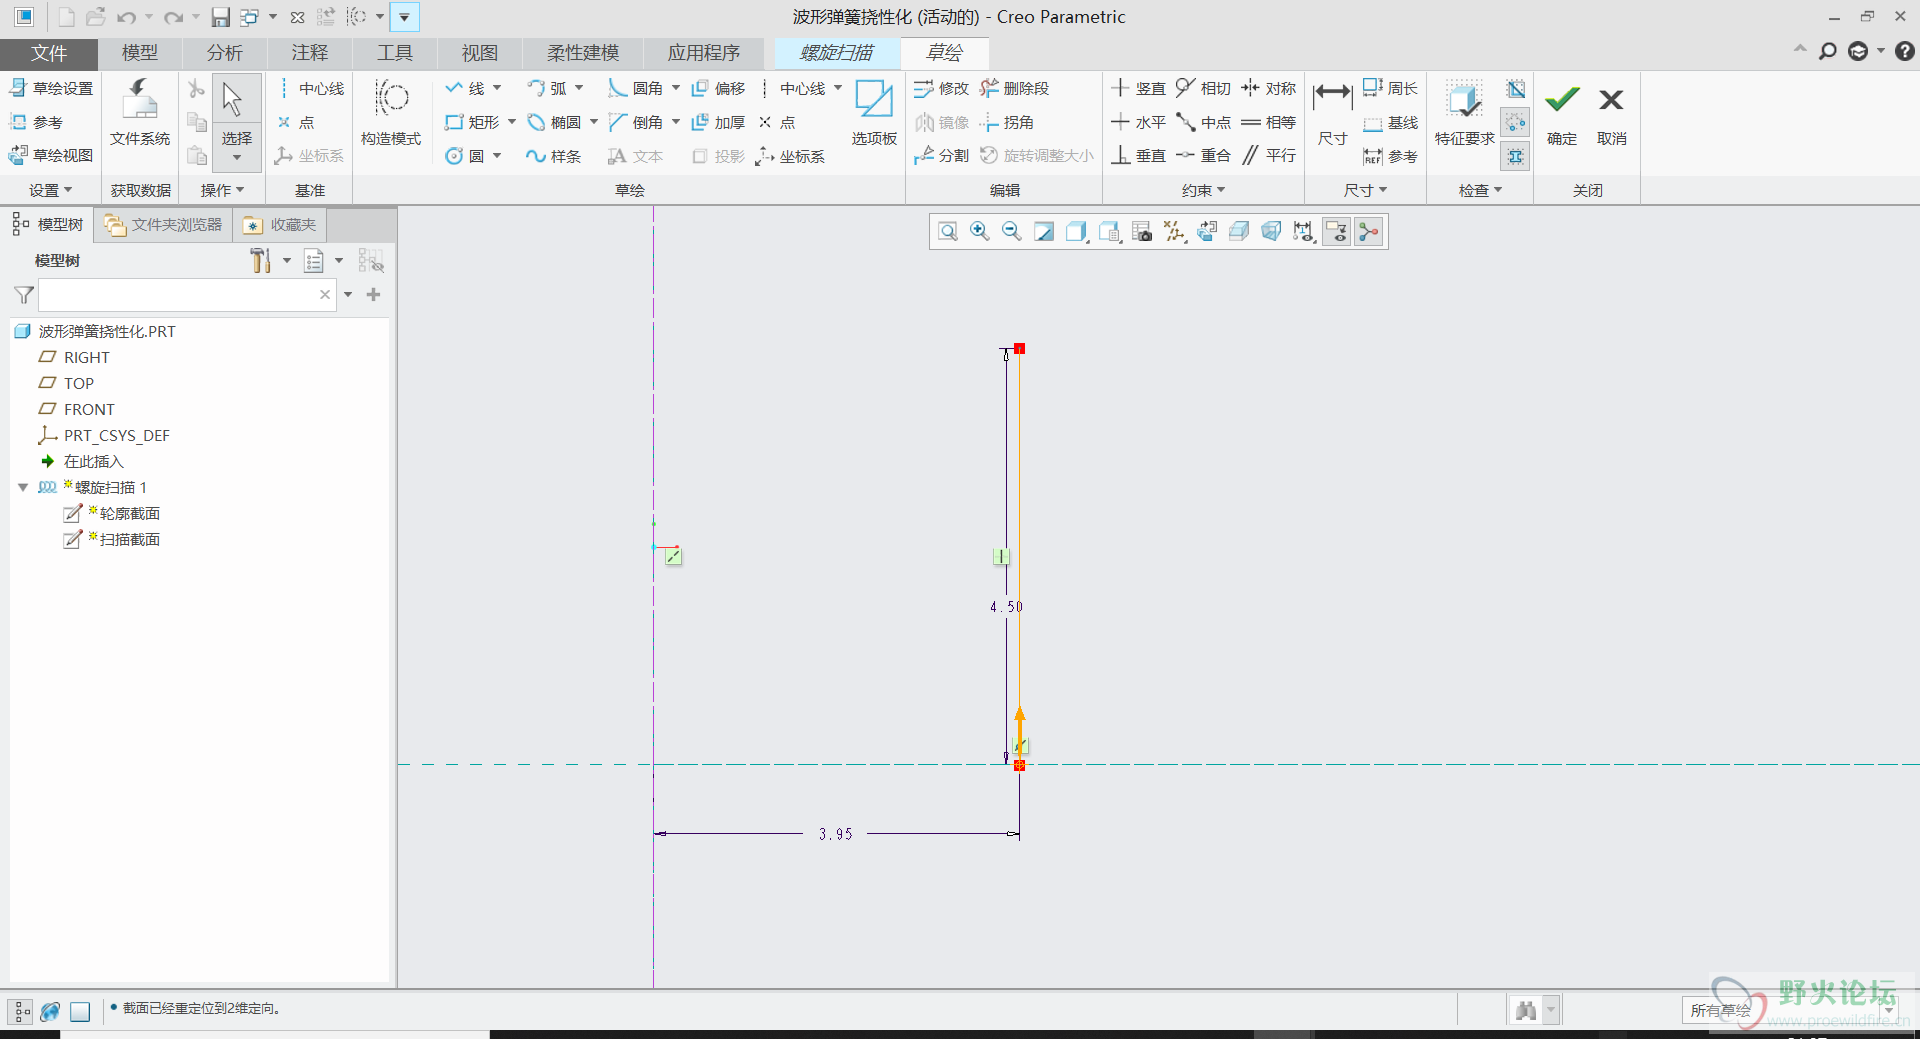Click the 偏移 (Offset) sketch tool
Image resolution: width=1920 pixels, height=1039 pixels.
[x=718, y=88]
